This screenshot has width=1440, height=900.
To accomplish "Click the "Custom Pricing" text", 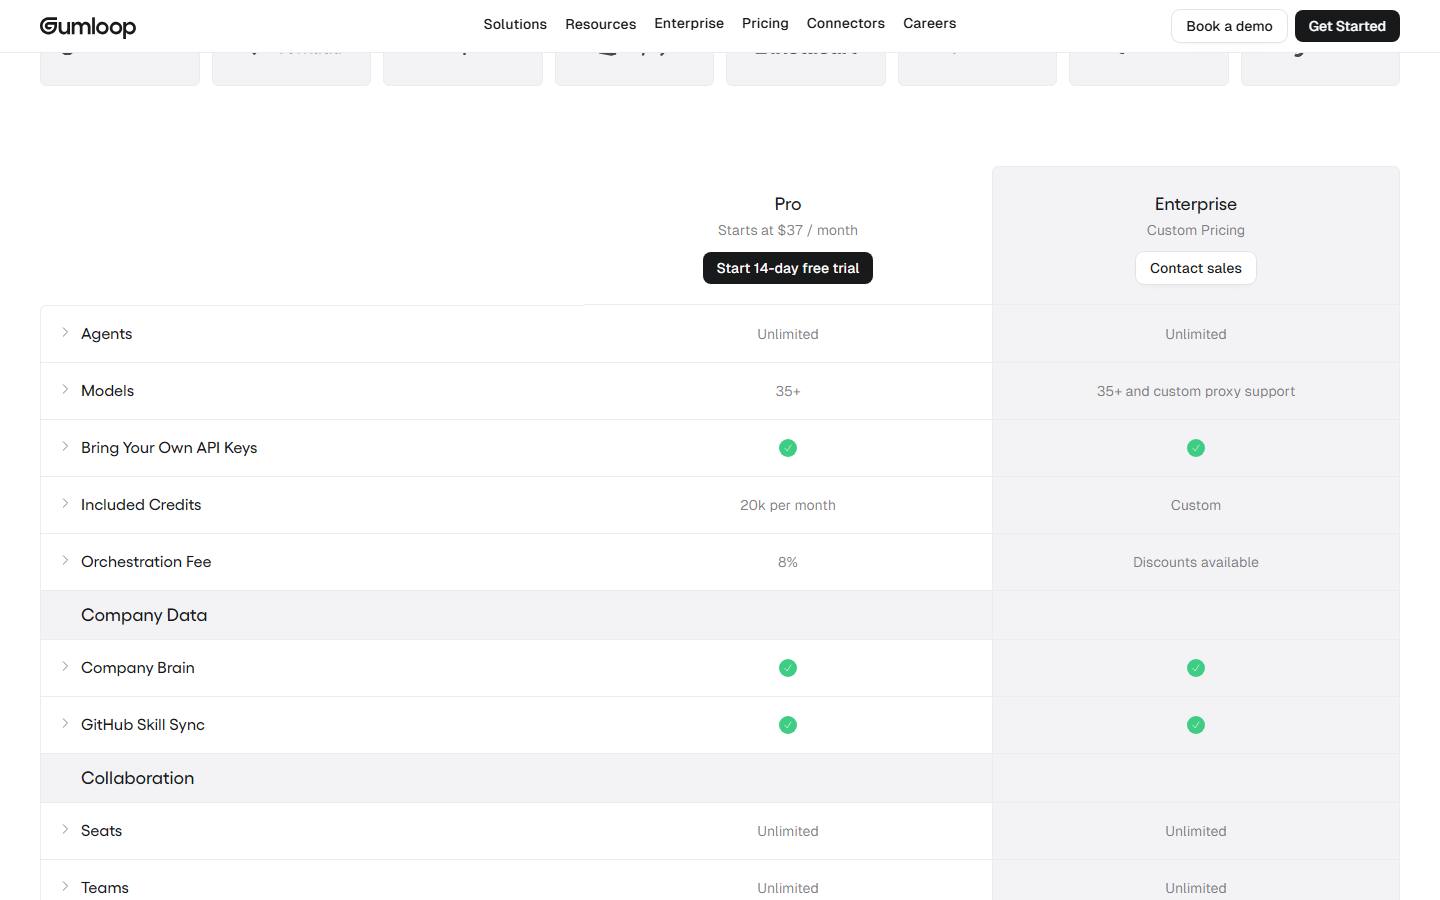I will 1196,230.
